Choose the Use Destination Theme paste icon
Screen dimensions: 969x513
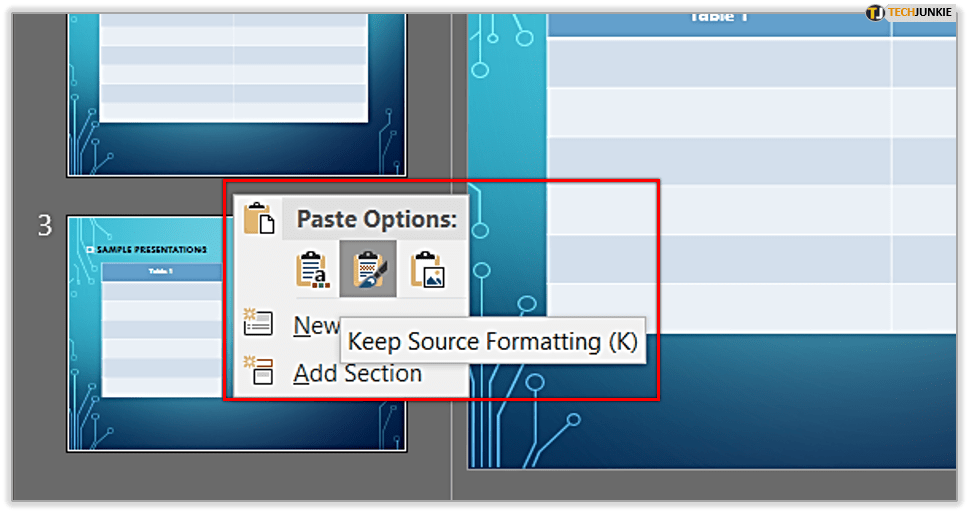(x=312, y=270)
